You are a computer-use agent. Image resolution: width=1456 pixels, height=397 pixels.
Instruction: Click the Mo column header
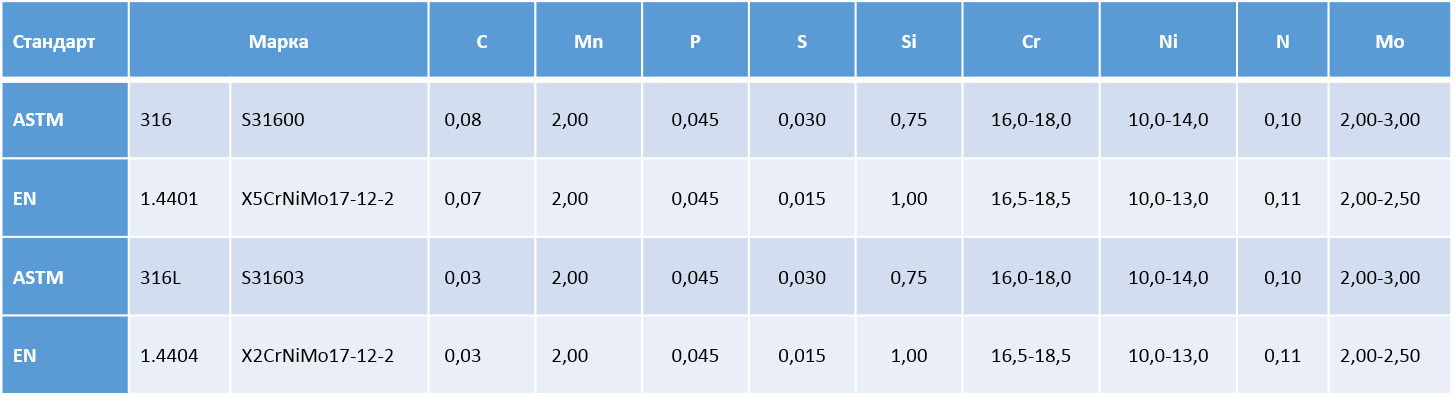(1390, 40)
